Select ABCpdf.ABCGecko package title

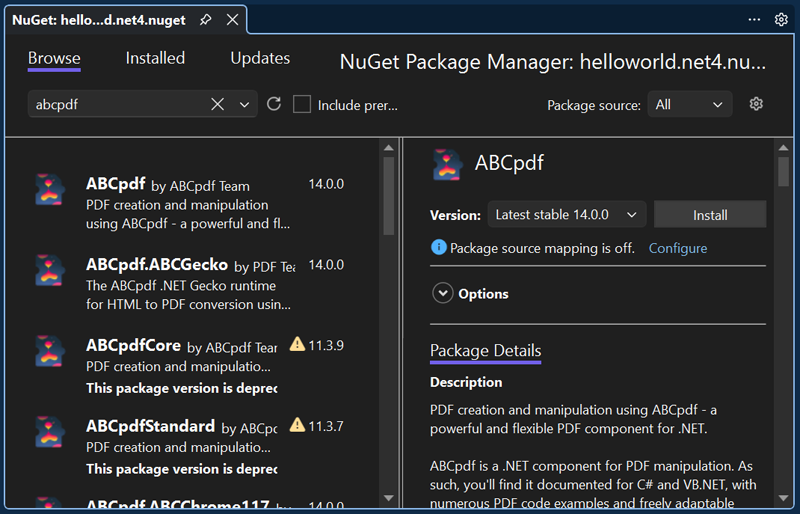(x=157, y=264)
